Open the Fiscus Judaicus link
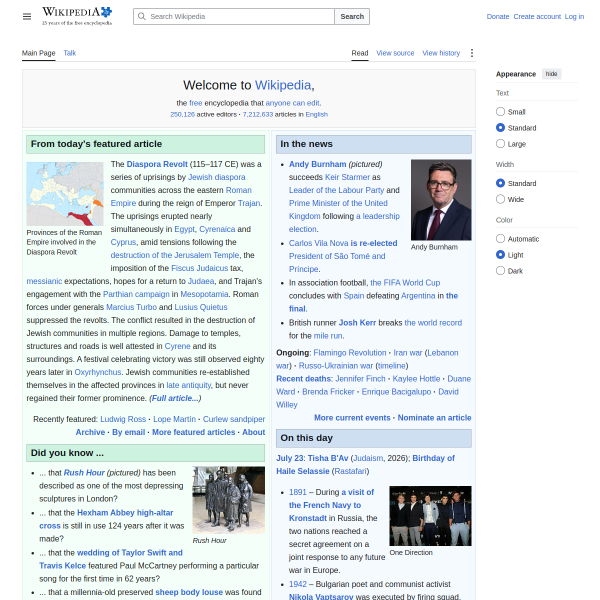Viewport: 600px width, 600px height. [x=199, y=268]
